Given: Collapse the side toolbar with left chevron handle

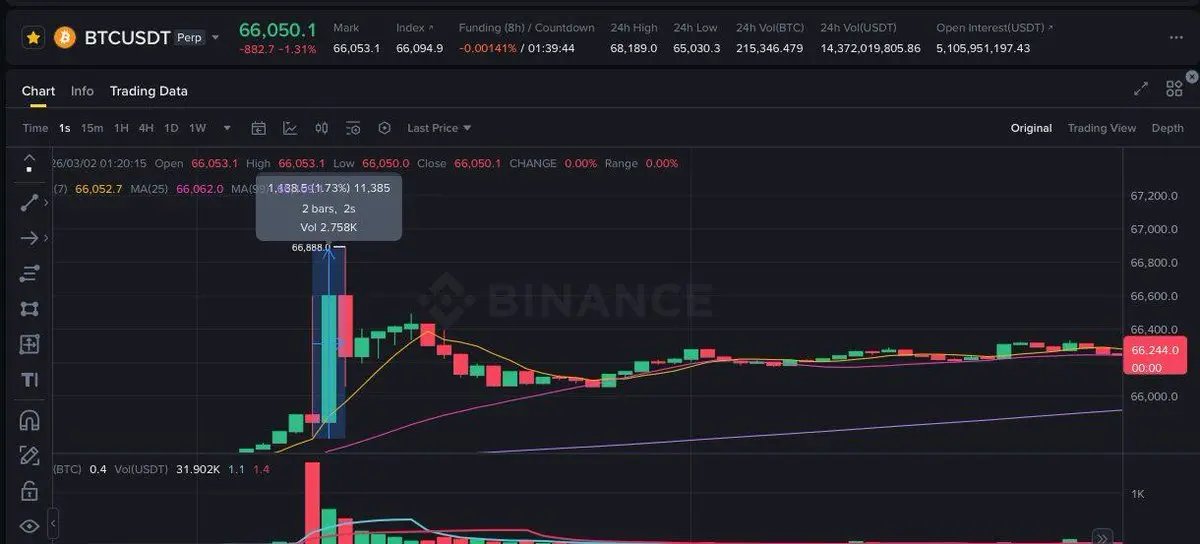Looking at the screenshot, I should click(52, 524).
